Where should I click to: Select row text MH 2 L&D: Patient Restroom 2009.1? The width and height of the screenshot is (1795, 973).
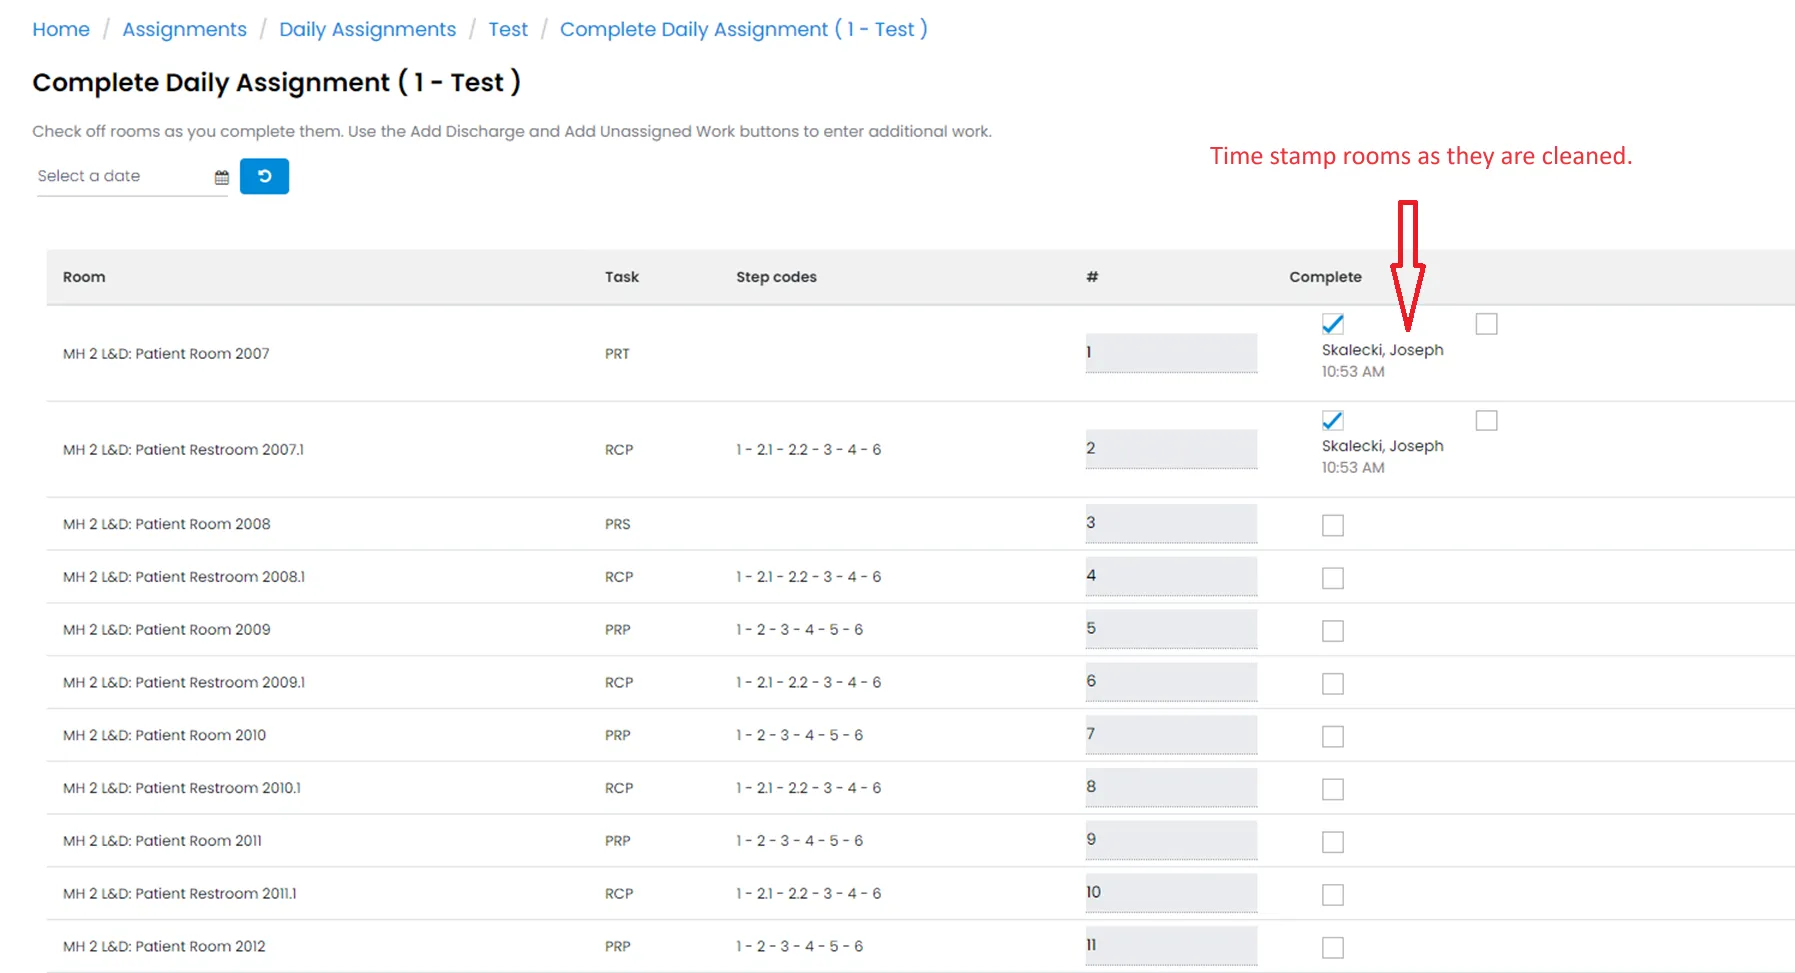point(184,682)
